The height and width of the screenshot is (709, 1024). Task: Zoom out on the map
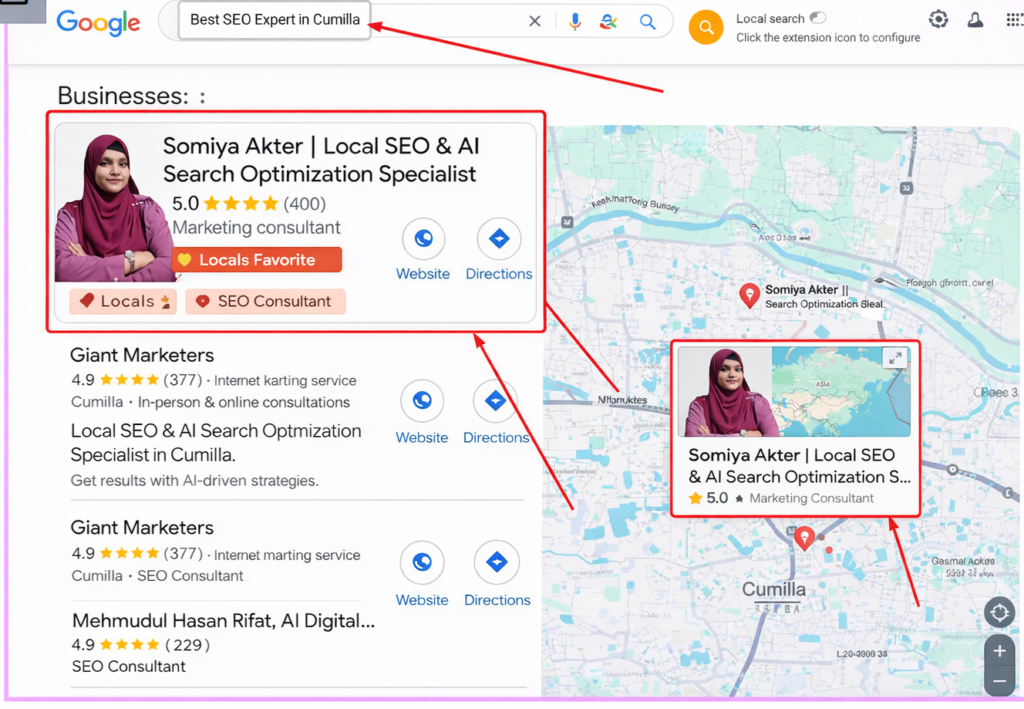coord(999,681)
